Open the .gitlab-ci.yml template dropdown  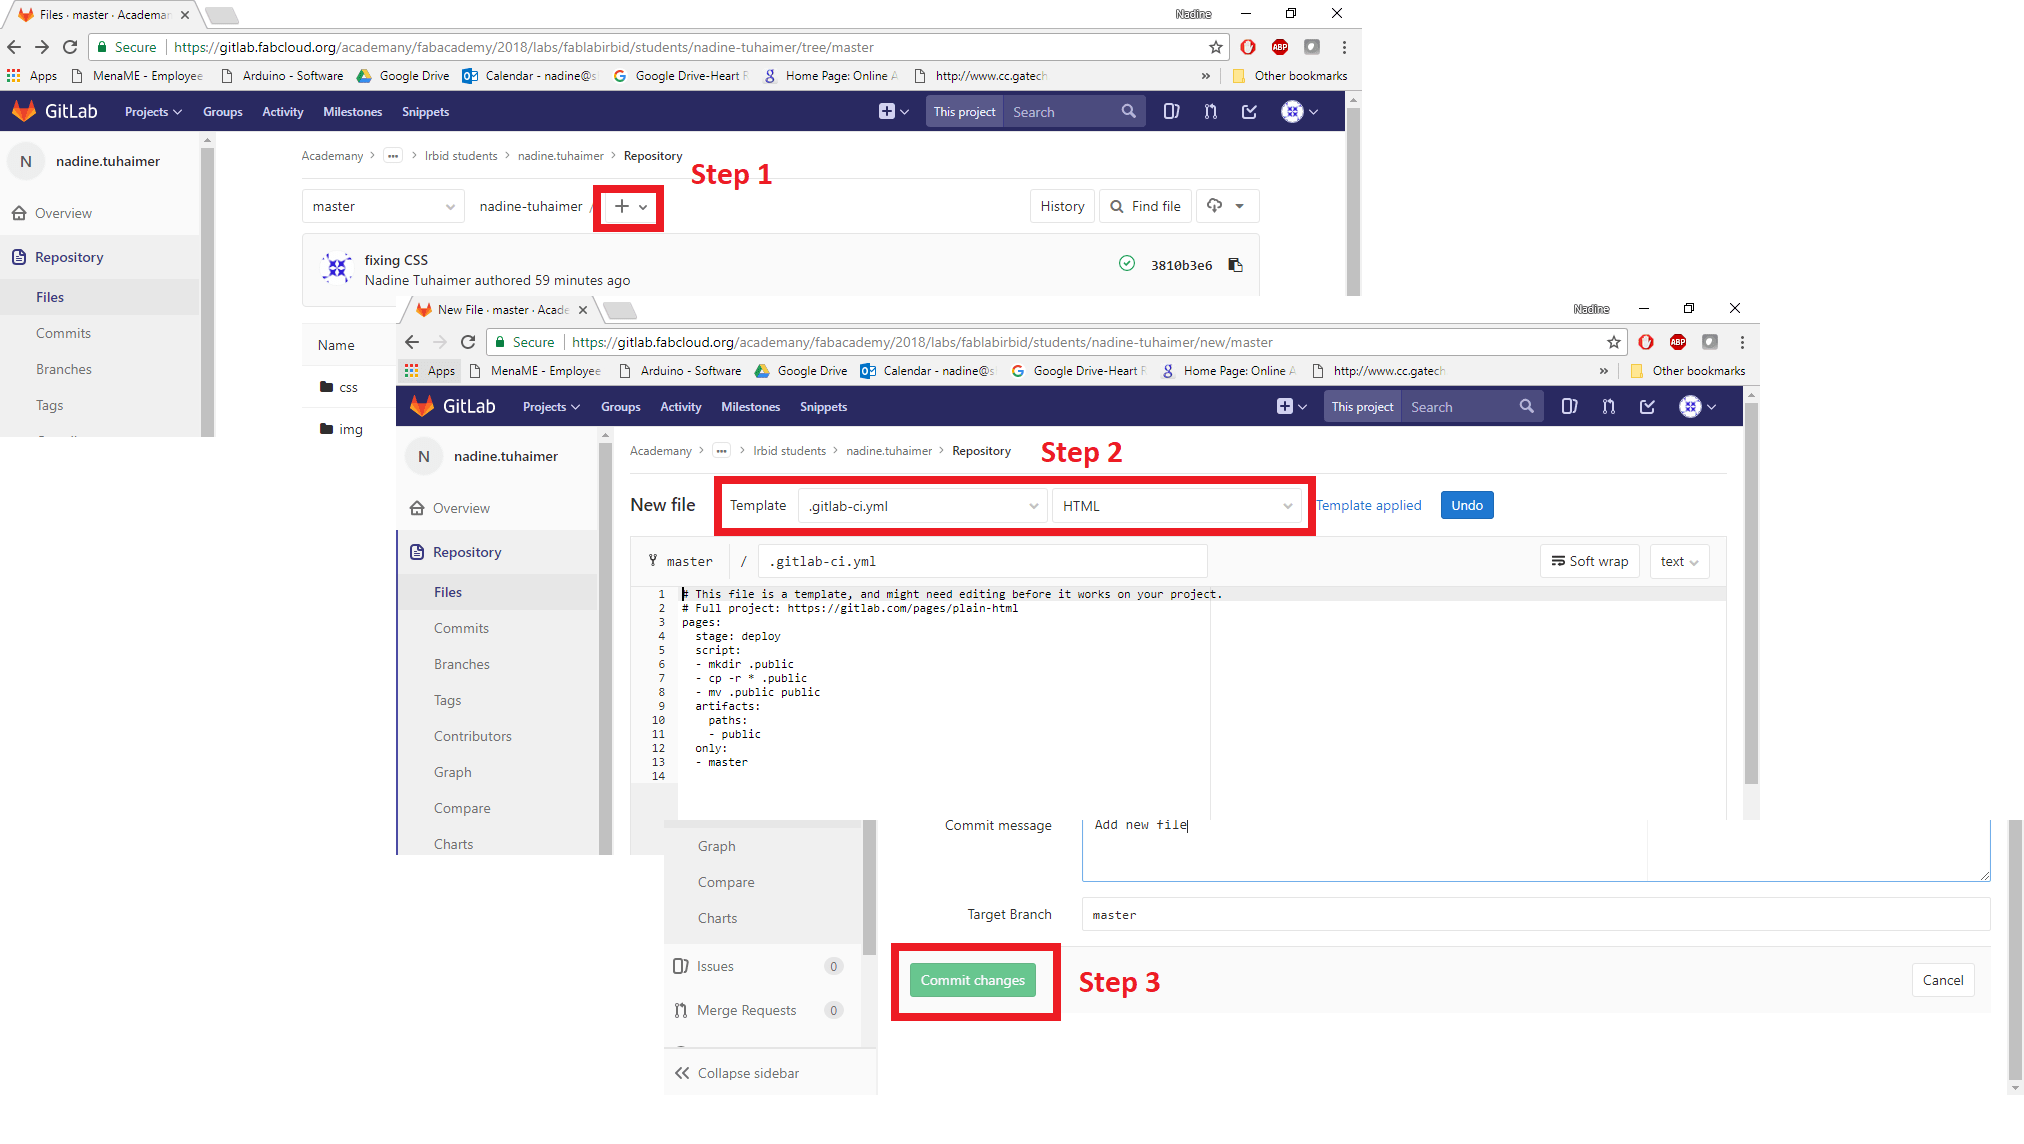pos(923,506)
